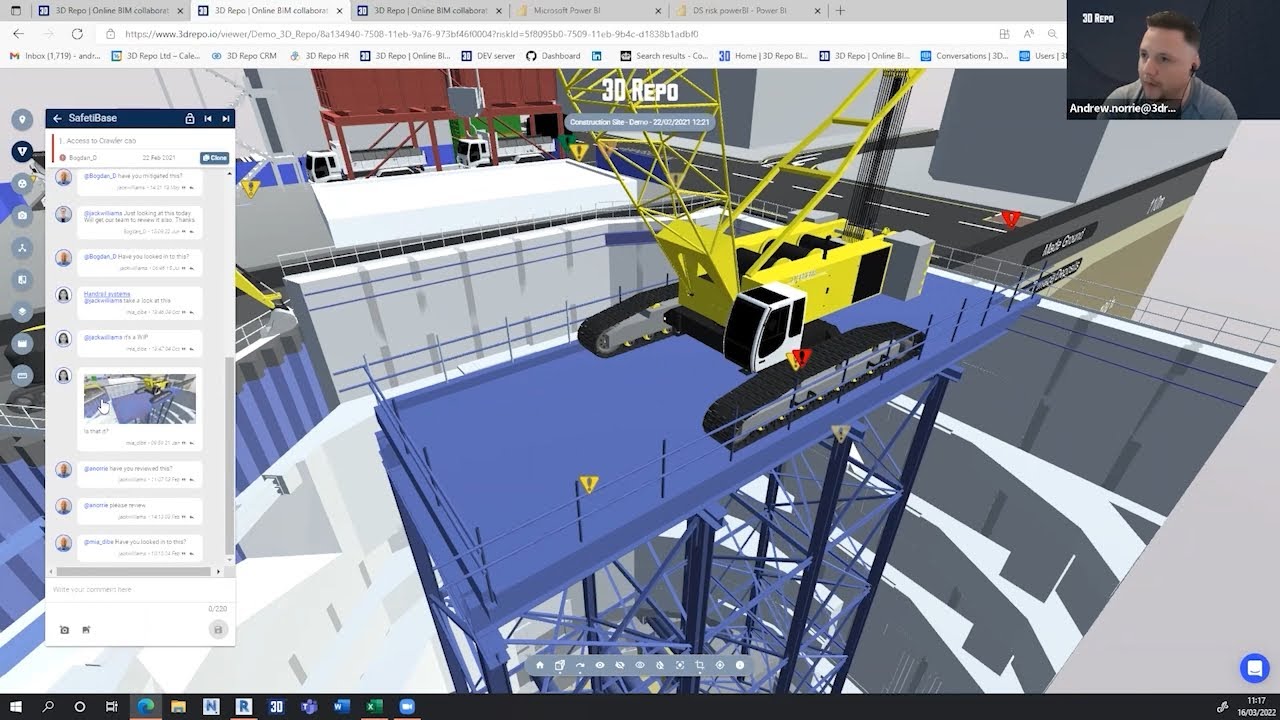
Task: Click the focus frame icon in toolbar
Action: (680, 665)
